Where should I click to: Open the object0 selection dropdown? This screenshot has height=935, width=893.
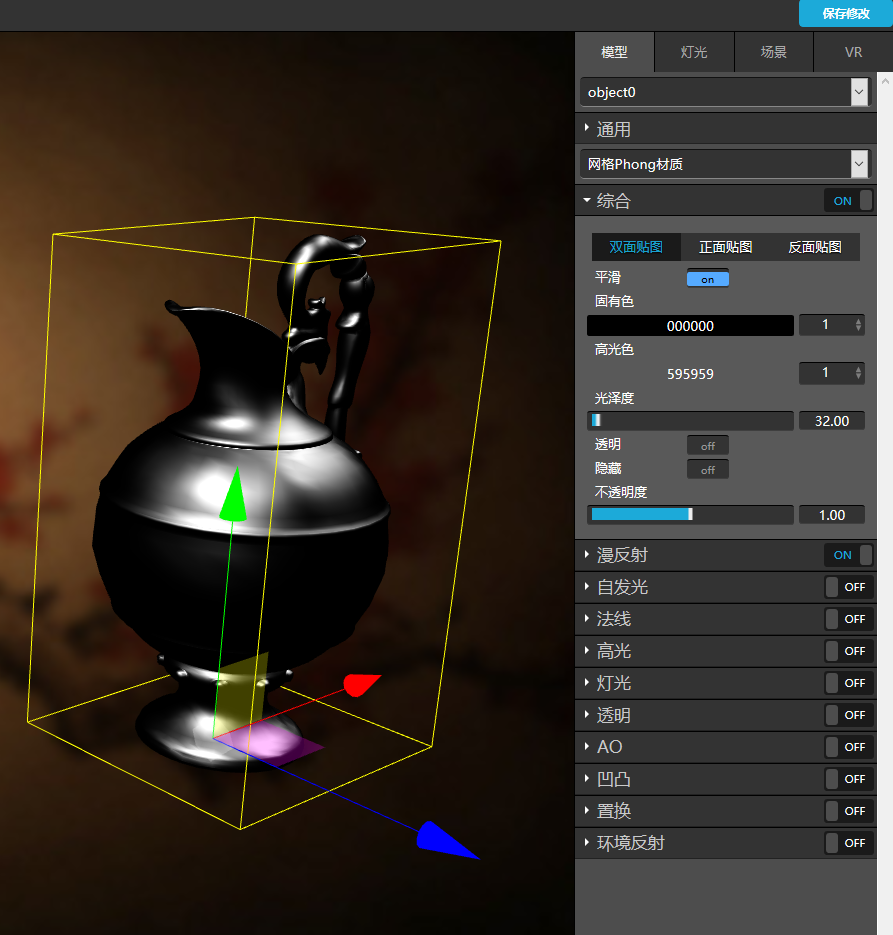tap(725, 92)
